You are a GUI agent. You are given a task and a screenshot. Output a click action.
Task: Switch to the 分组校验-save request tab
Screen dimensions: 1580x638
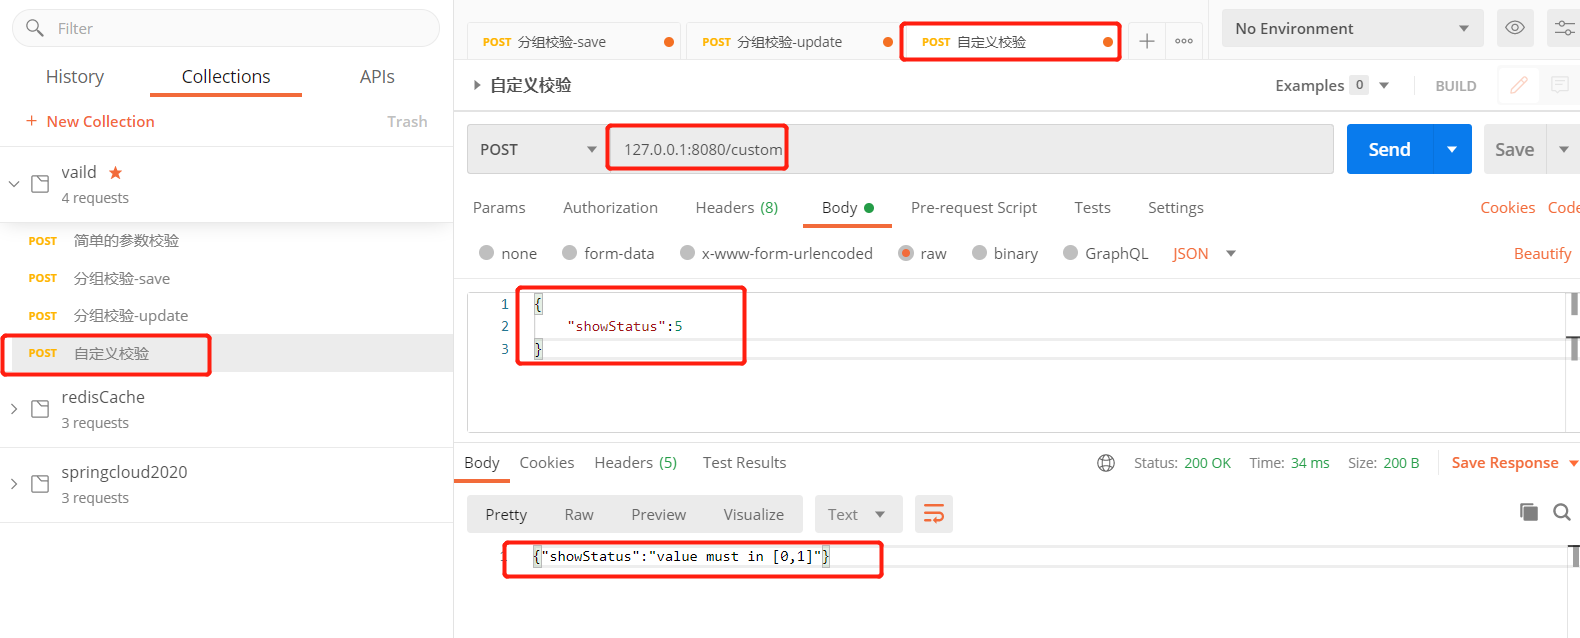tap(573, 41)
